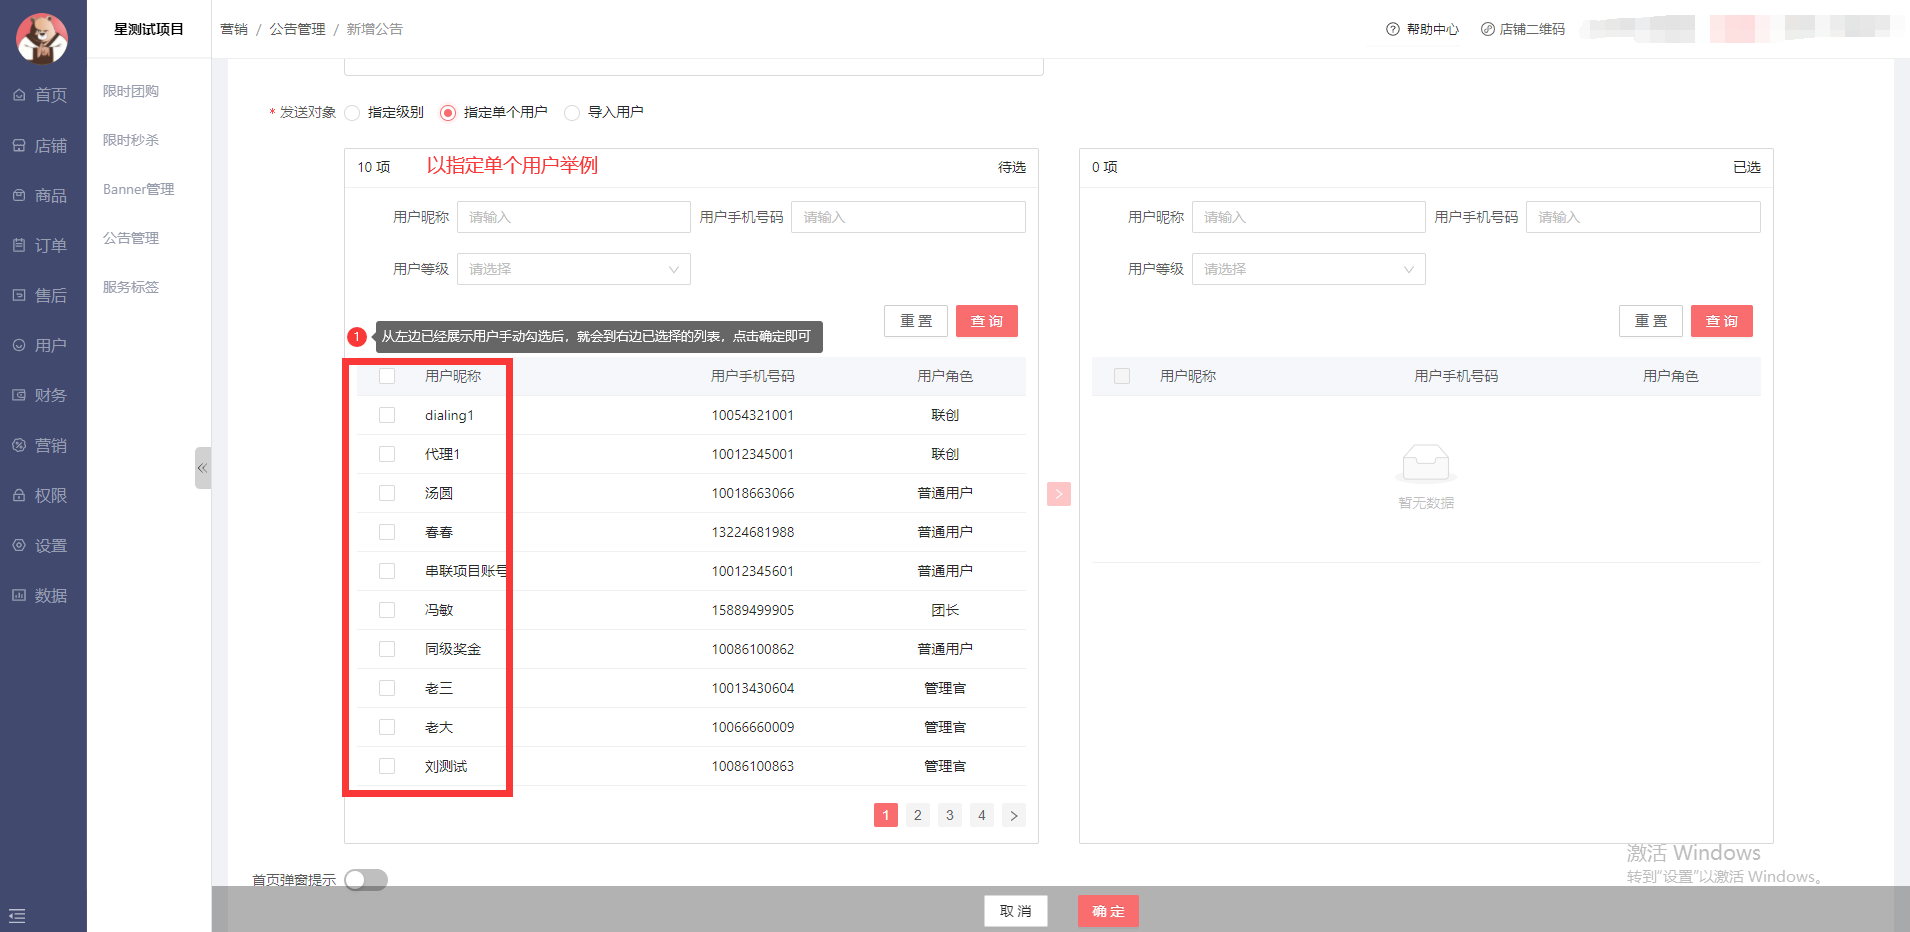The height and width of the screenshot is (932, 1910).
Task: Open 公告管理 in the submenu
Action: coord(131,238)
